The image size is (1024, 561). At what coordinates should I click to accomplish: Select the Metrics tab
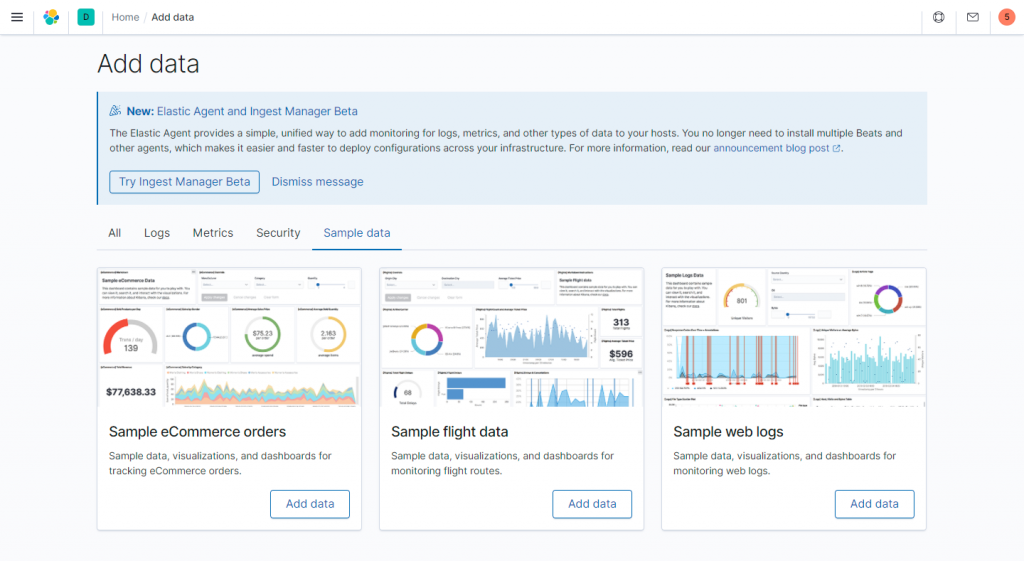(x=213, y=233)
